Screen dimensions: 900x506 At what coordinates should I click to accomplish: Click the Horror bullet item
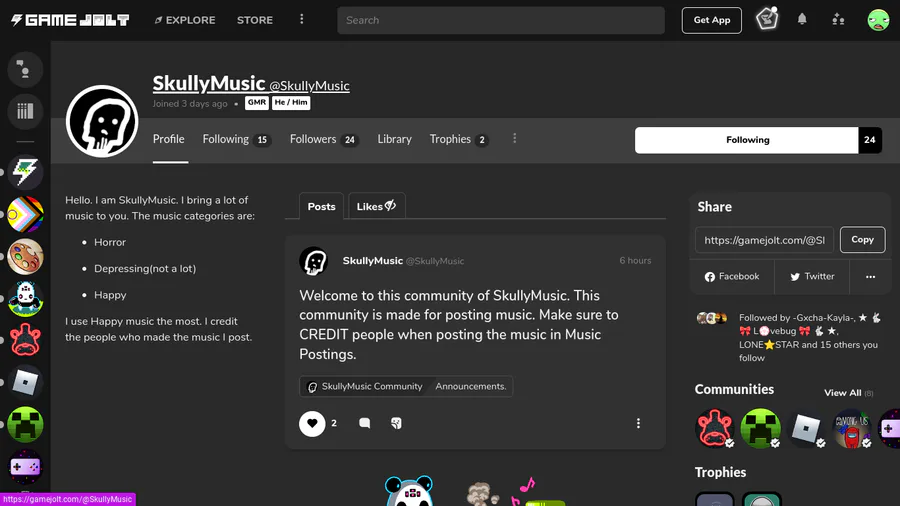point(110,243)
